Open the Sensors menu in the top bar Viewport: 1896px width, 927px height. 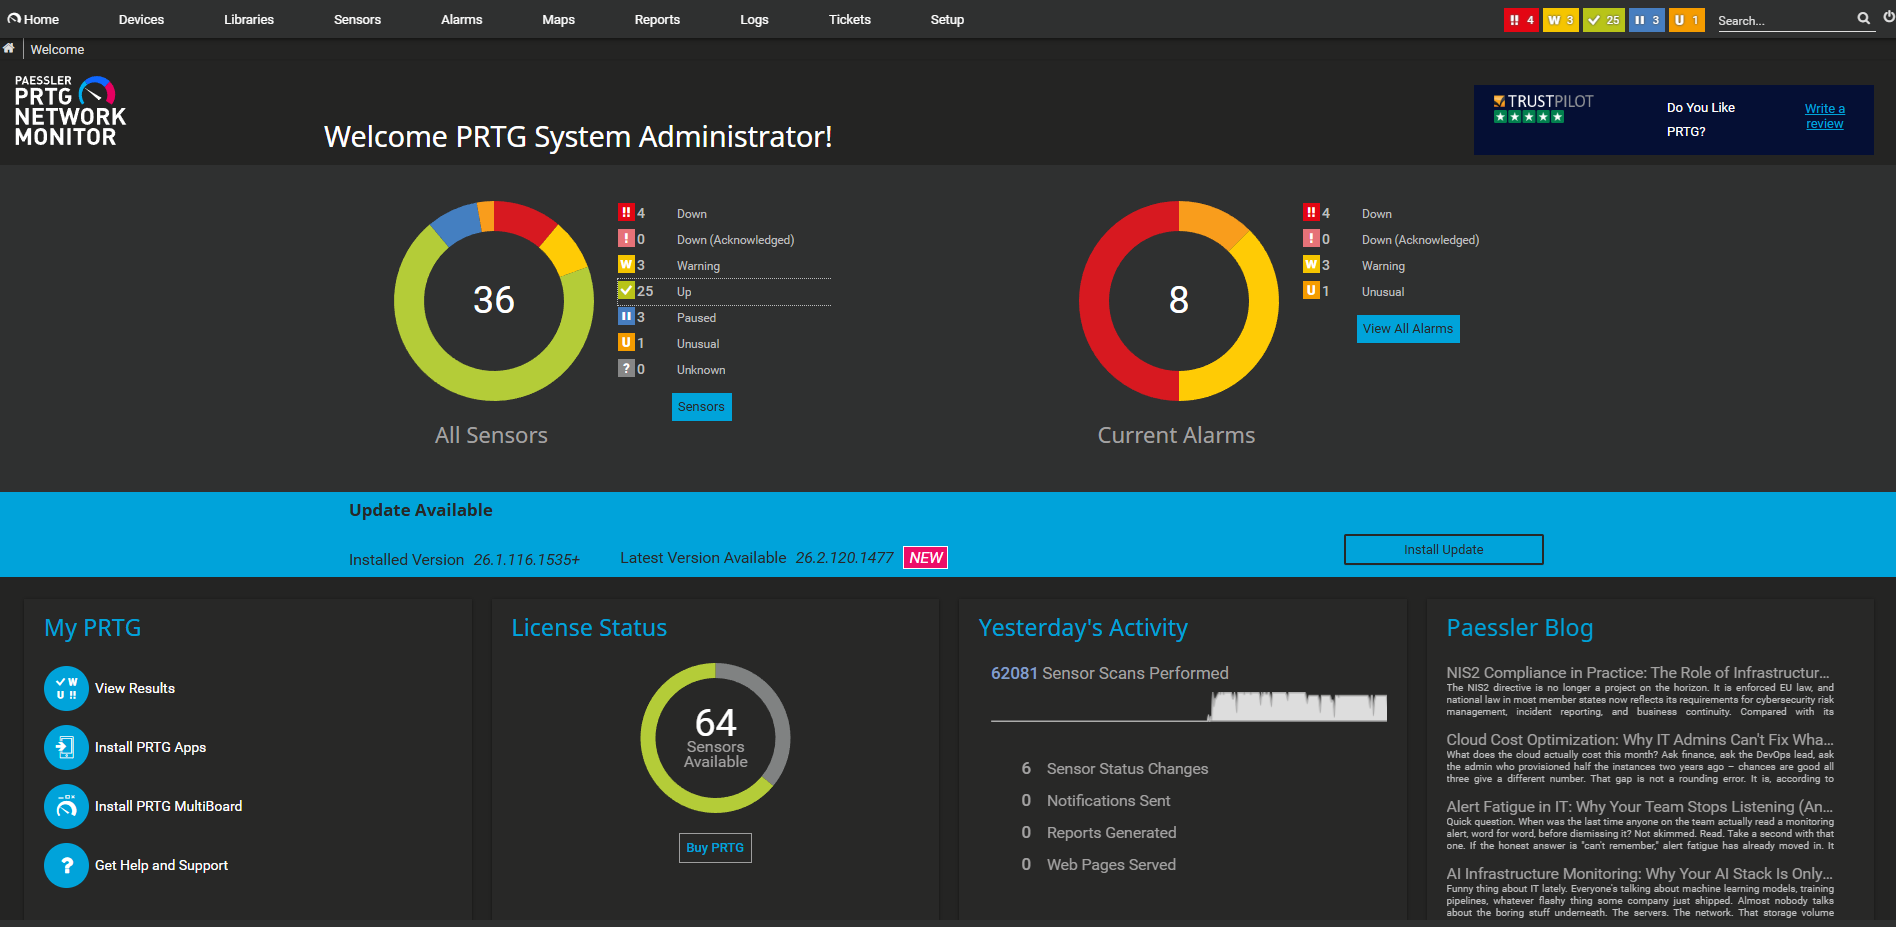point(357,19)
